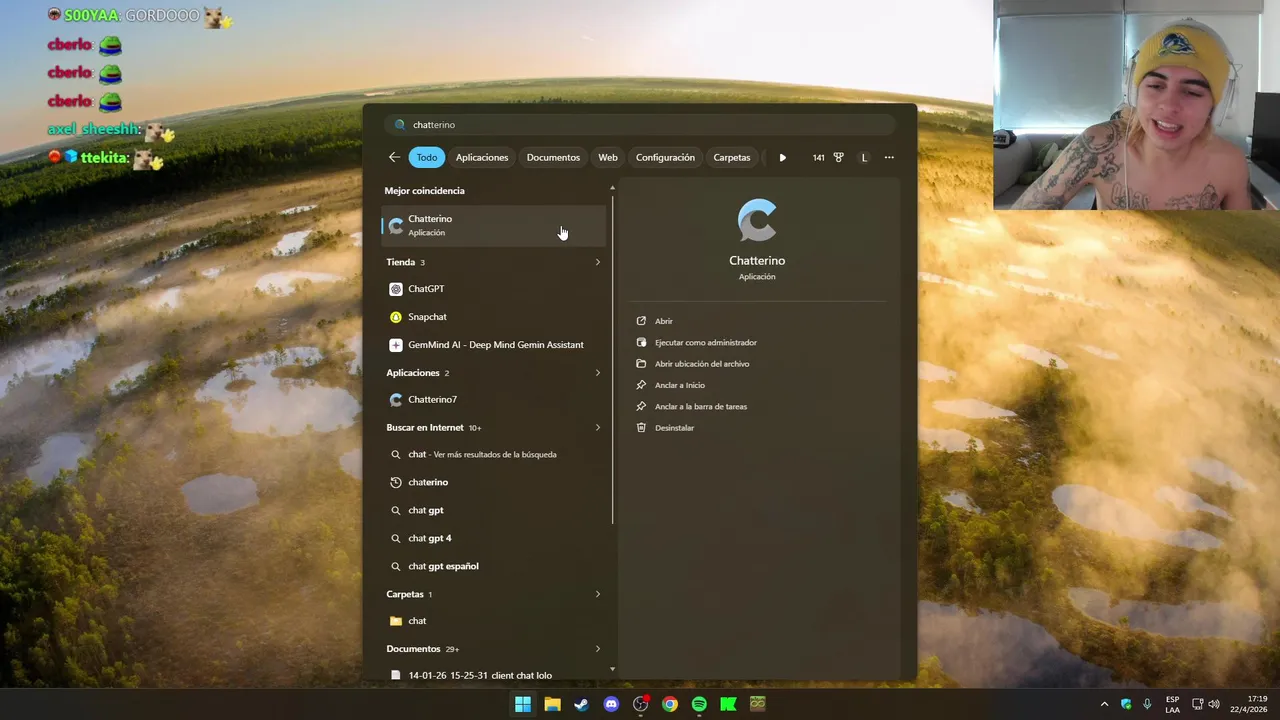This screenshot has height=720, width=1280.
Task: Switch to the Web filter tab
Action: (608, 157)
